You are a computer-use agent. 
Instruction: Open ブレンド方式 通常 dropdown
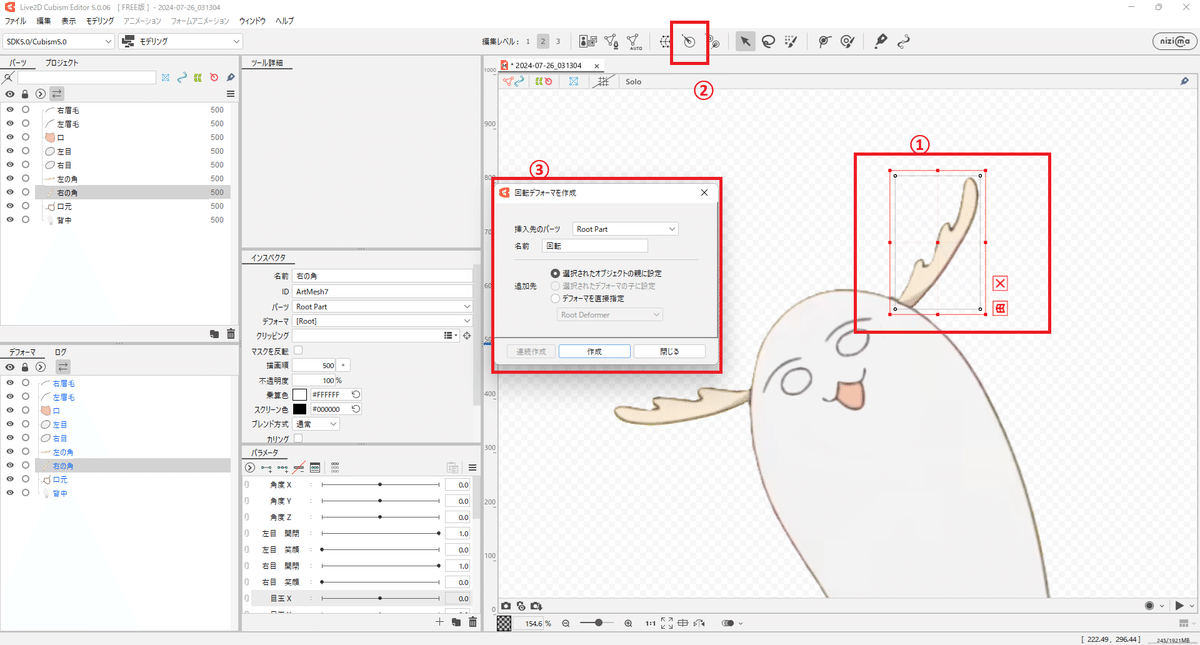[316, 424]
